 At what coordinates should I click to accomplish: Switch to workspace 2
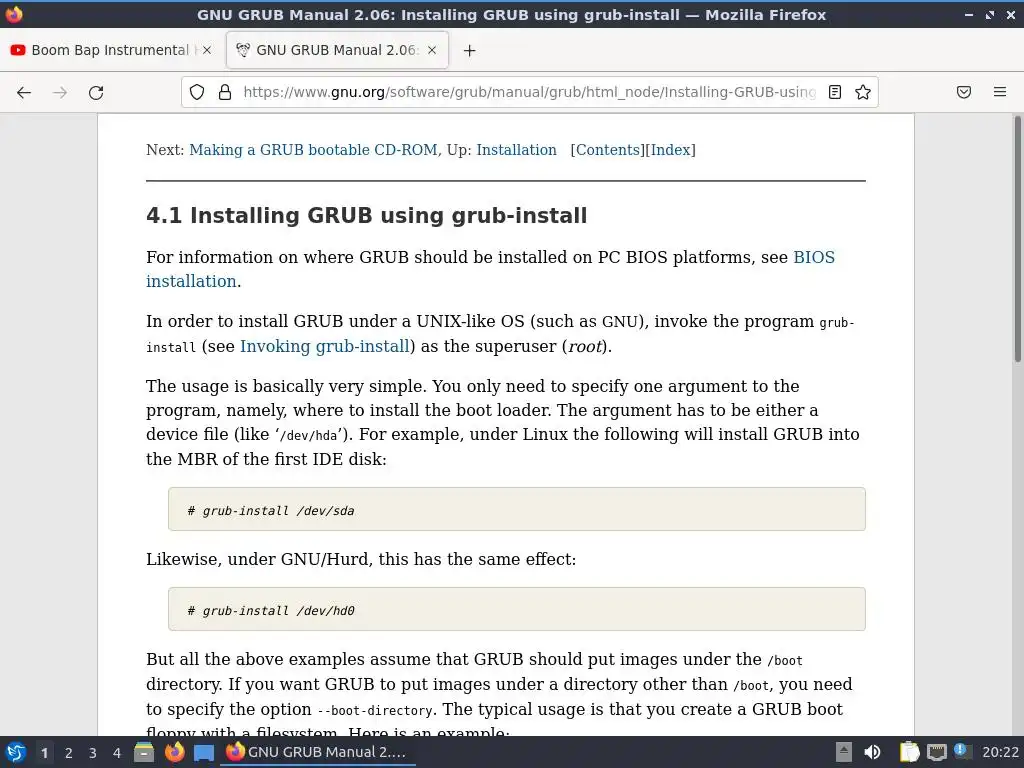(x=69, y=753)
